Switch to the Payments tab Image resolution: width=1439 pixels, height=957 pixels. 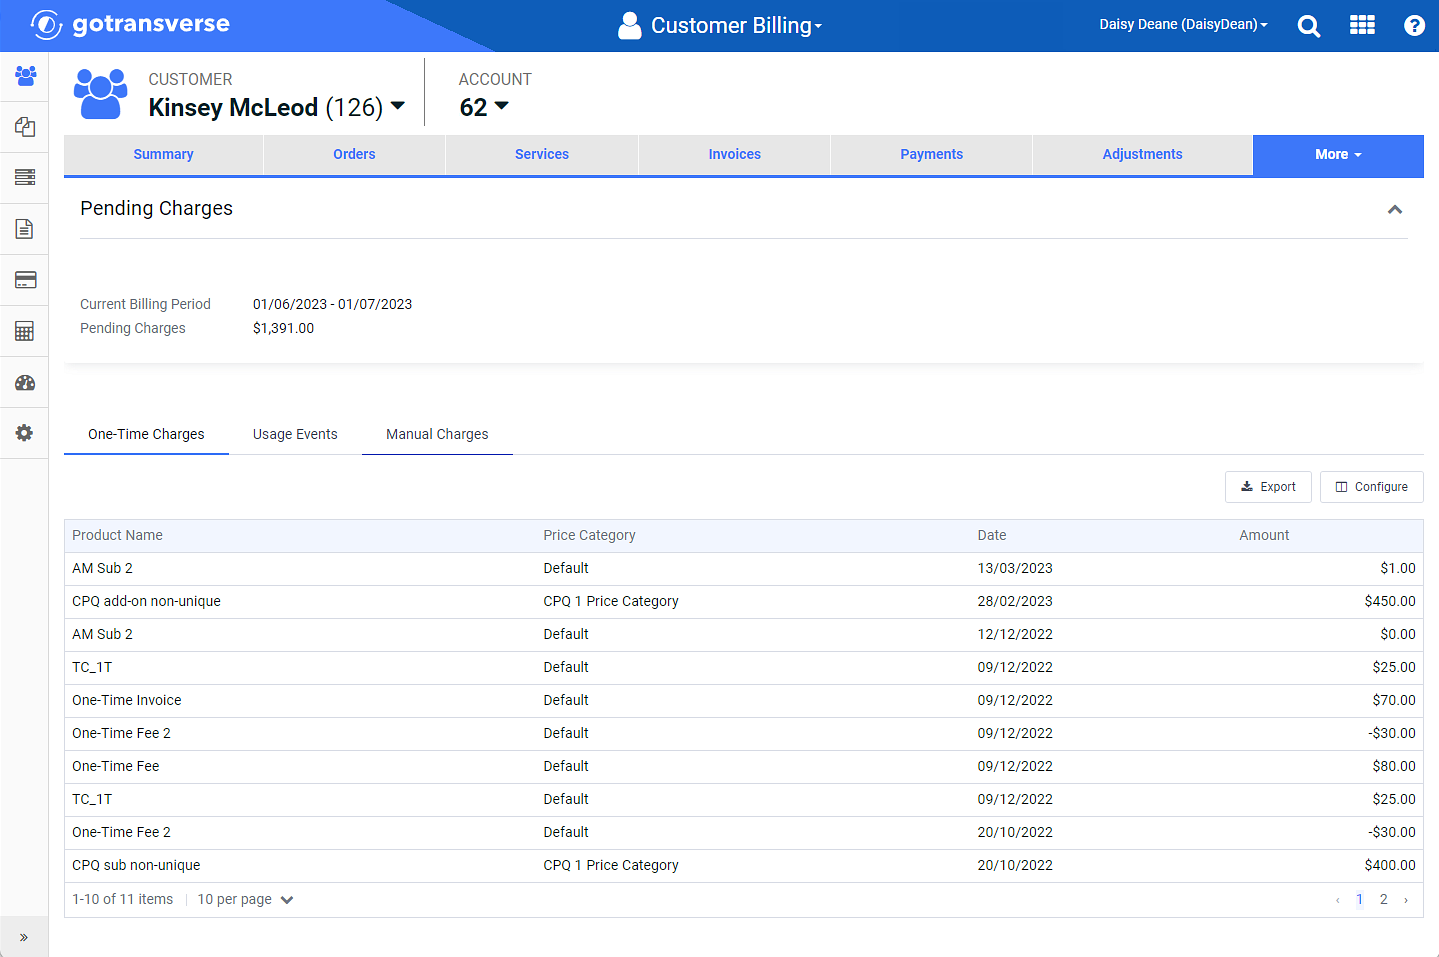tap(932, 155)
